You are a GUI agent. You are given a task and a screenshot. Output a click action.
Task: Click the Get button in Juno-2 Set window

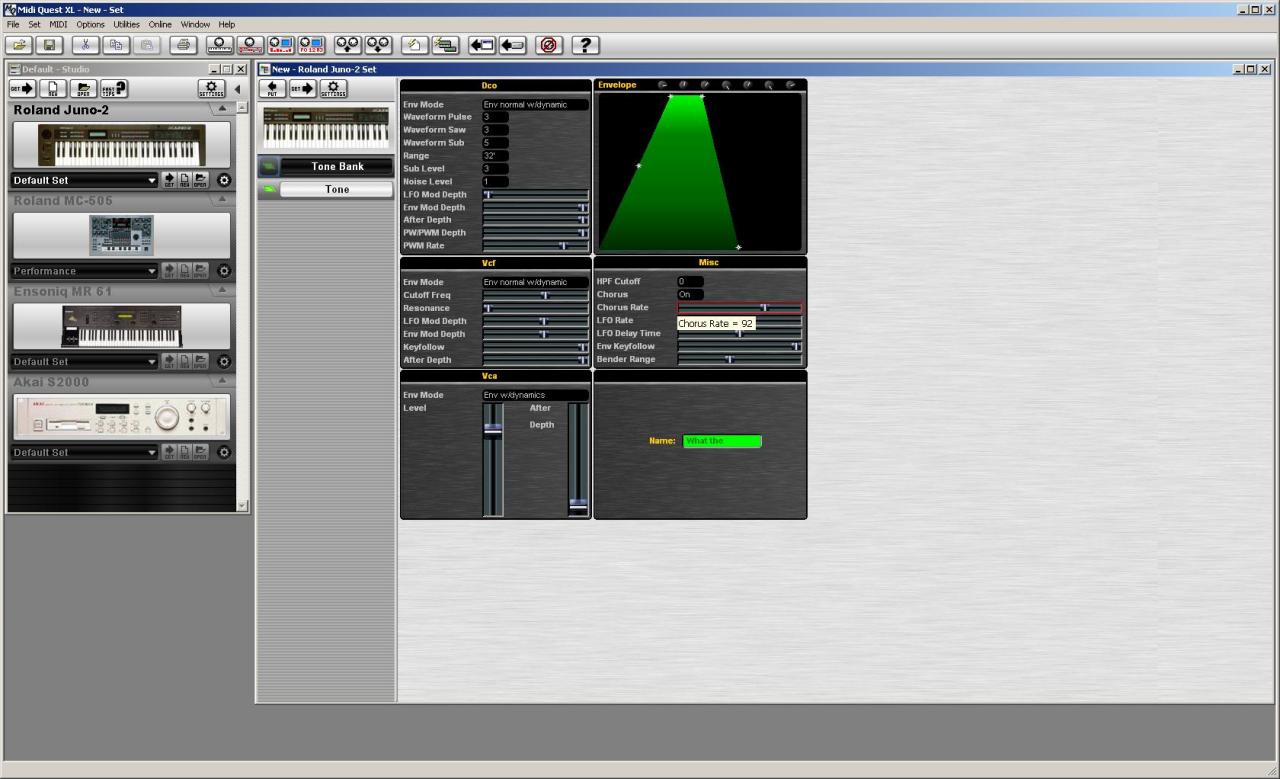[x=303, y=89]
